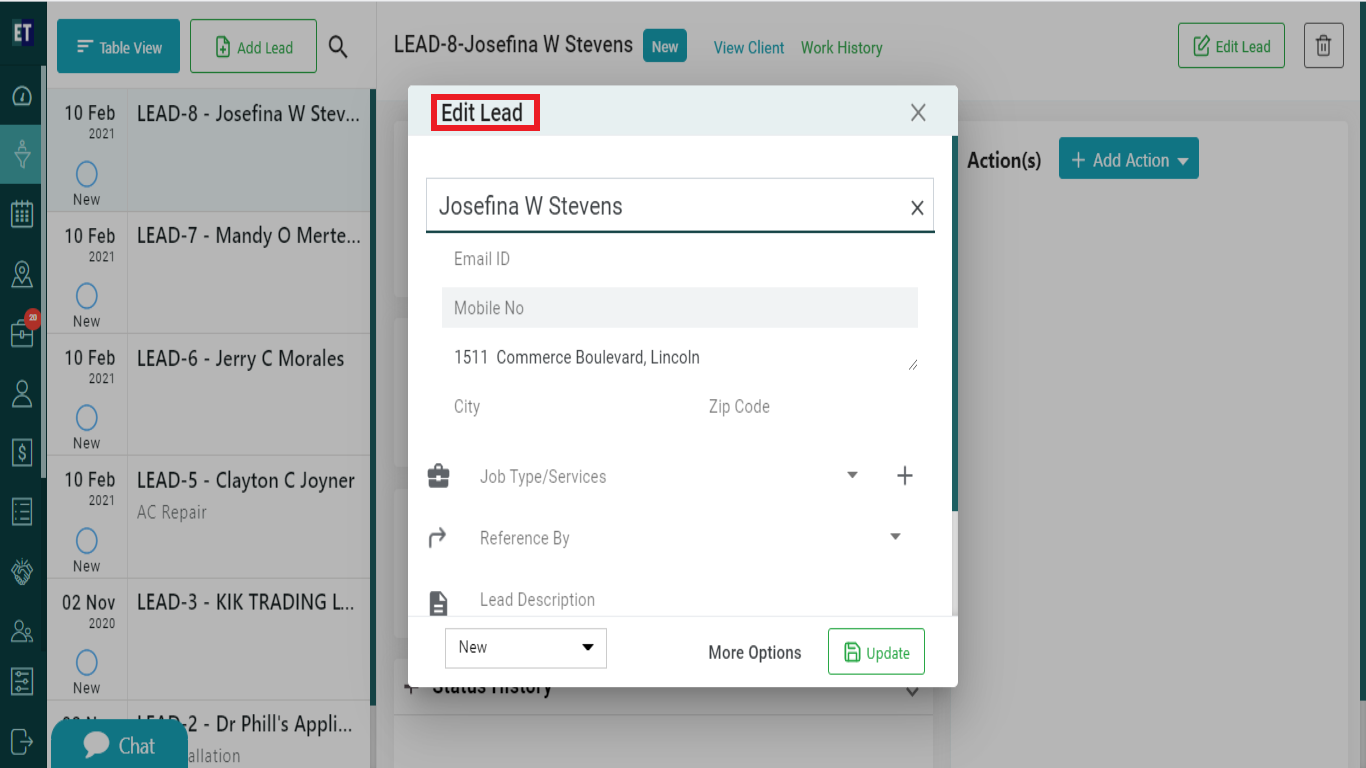
Task: Click the Zip Code field
Action: (808, 407)
